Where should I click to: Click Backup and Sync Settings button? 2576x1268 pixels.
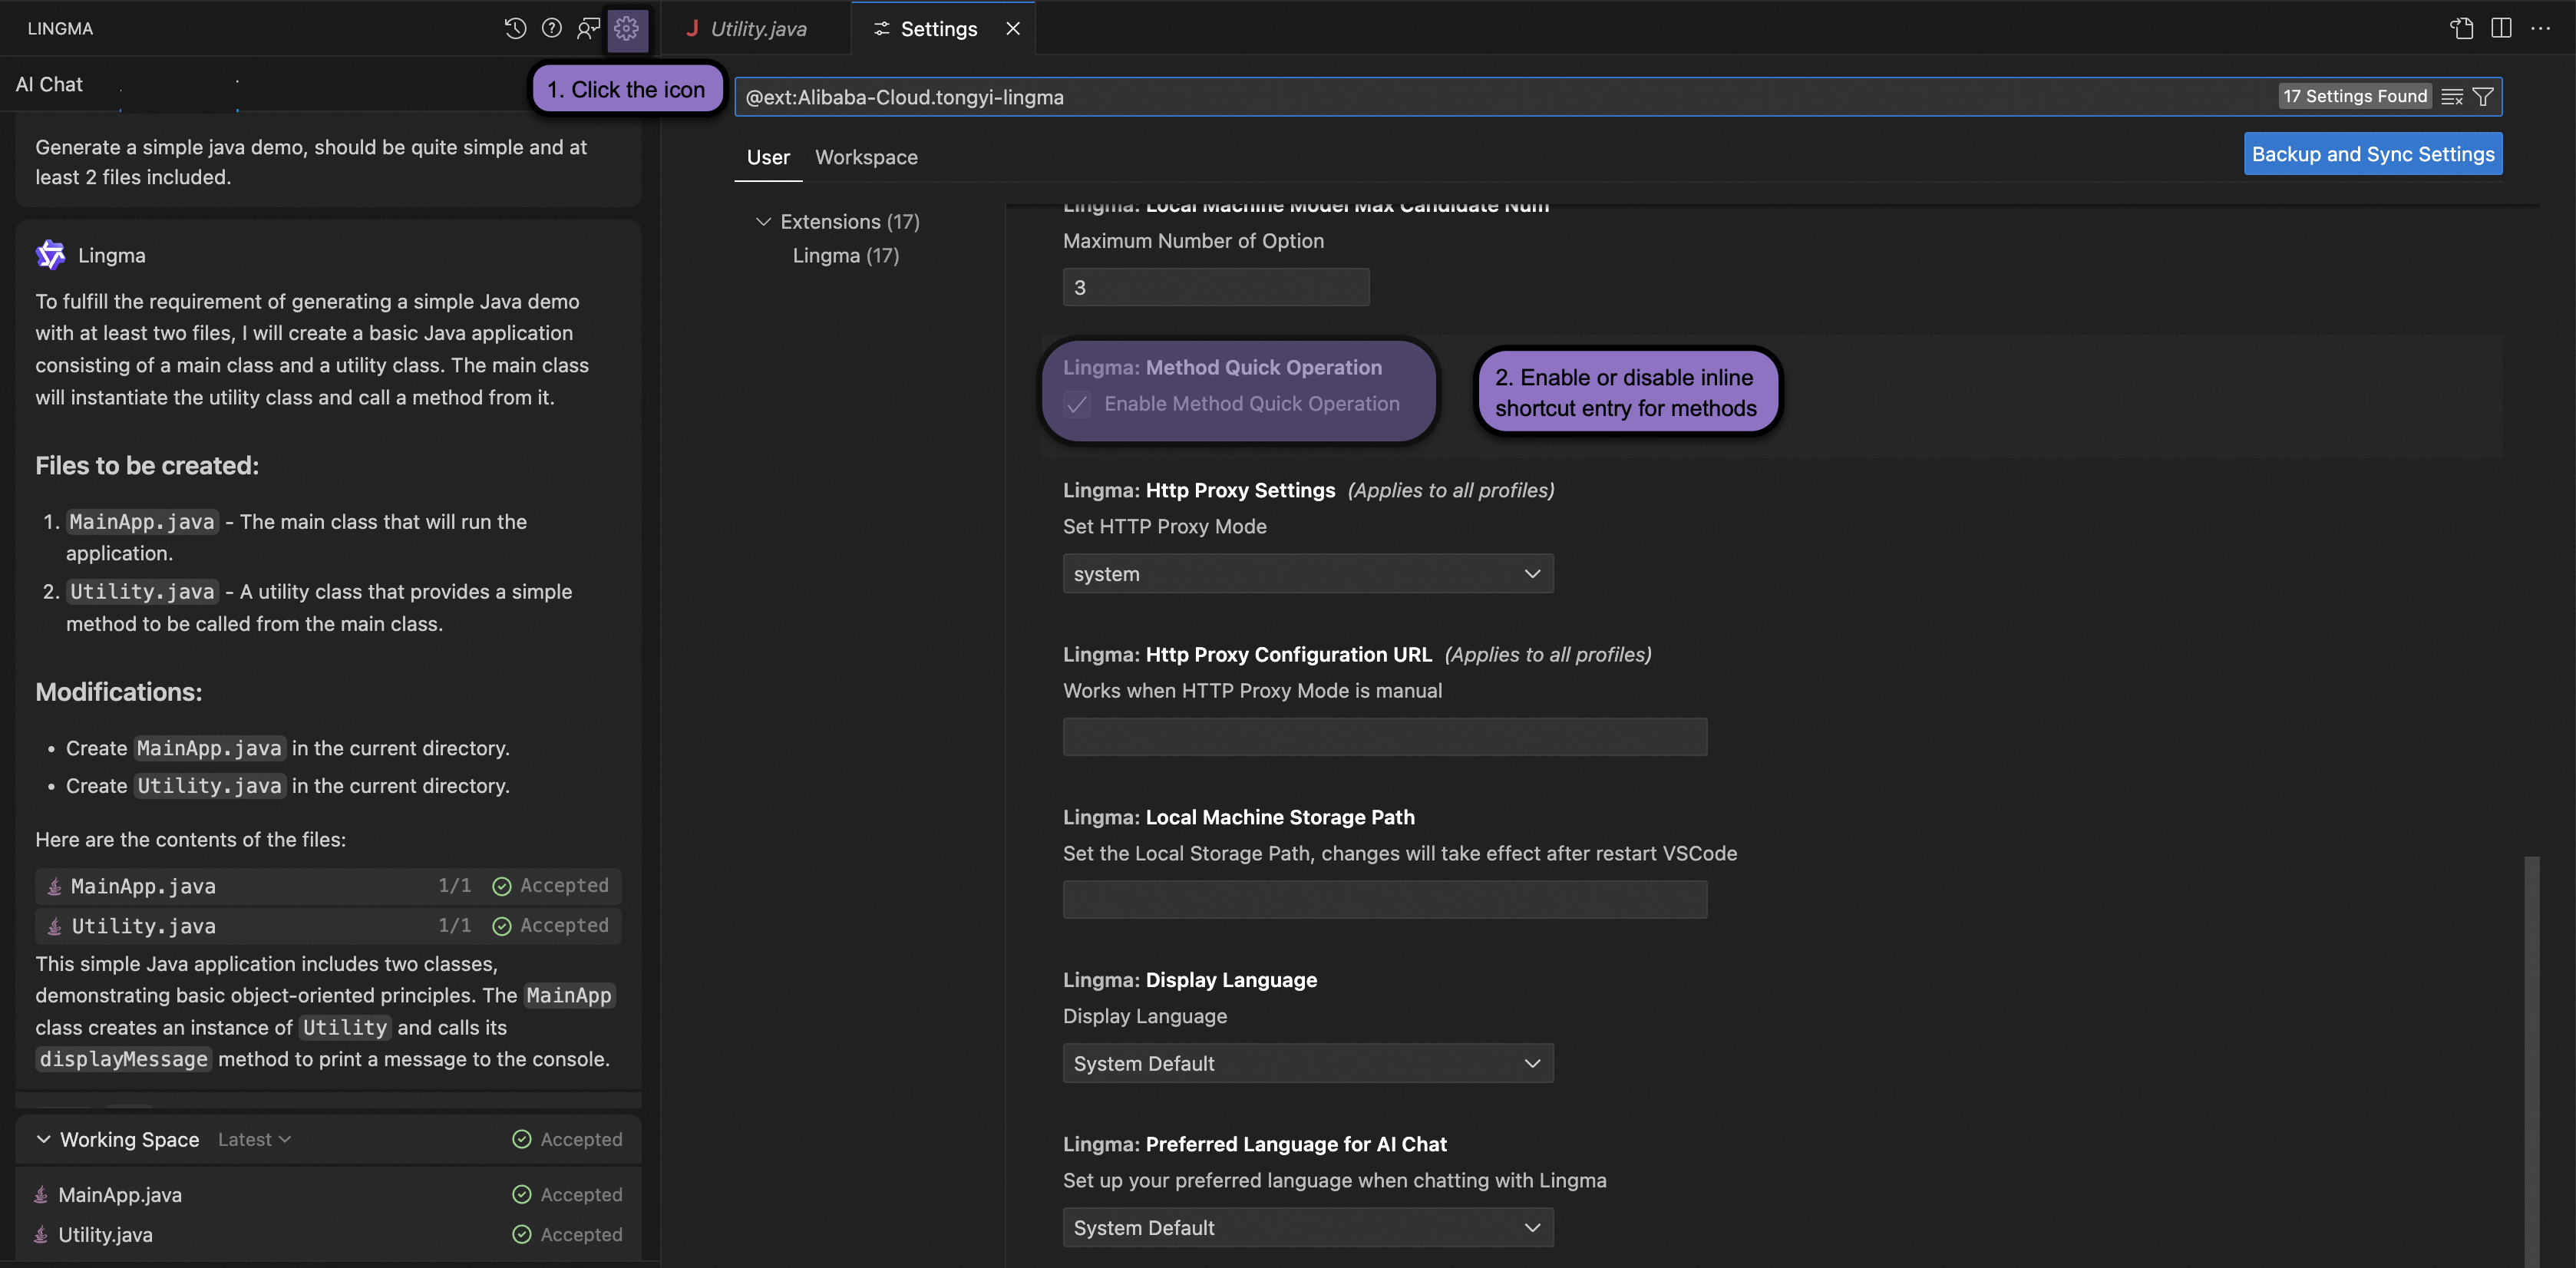[2373, 154]
